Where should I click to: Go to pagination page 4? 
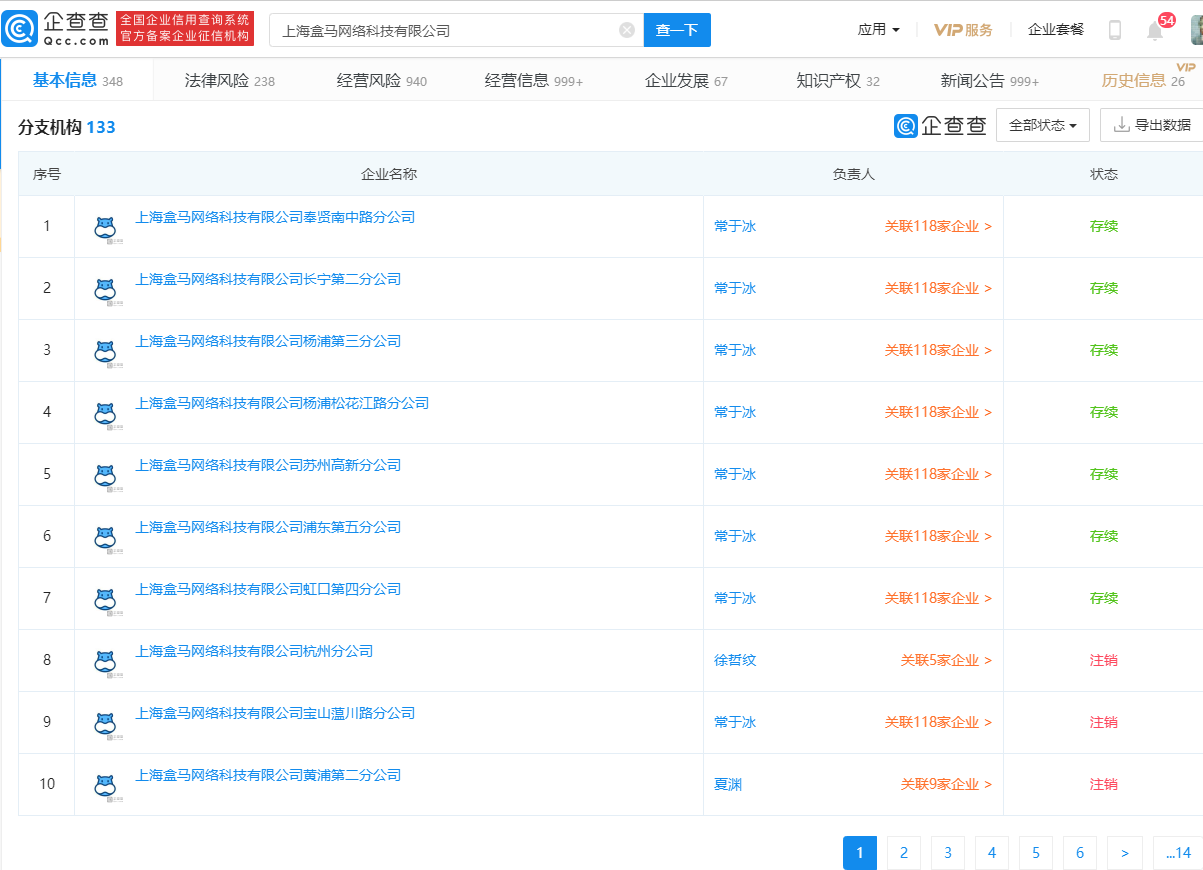coord(992,853)
